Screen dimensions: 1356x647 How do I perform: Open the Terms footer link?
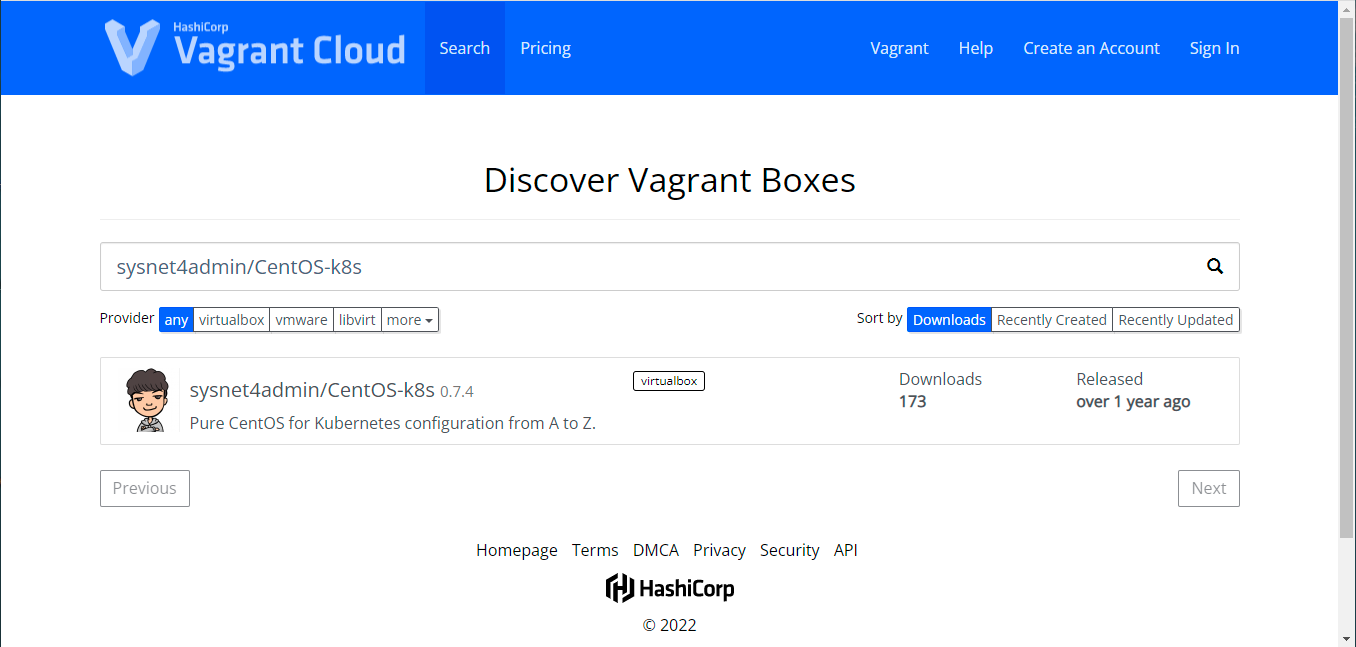coord(595,550)
